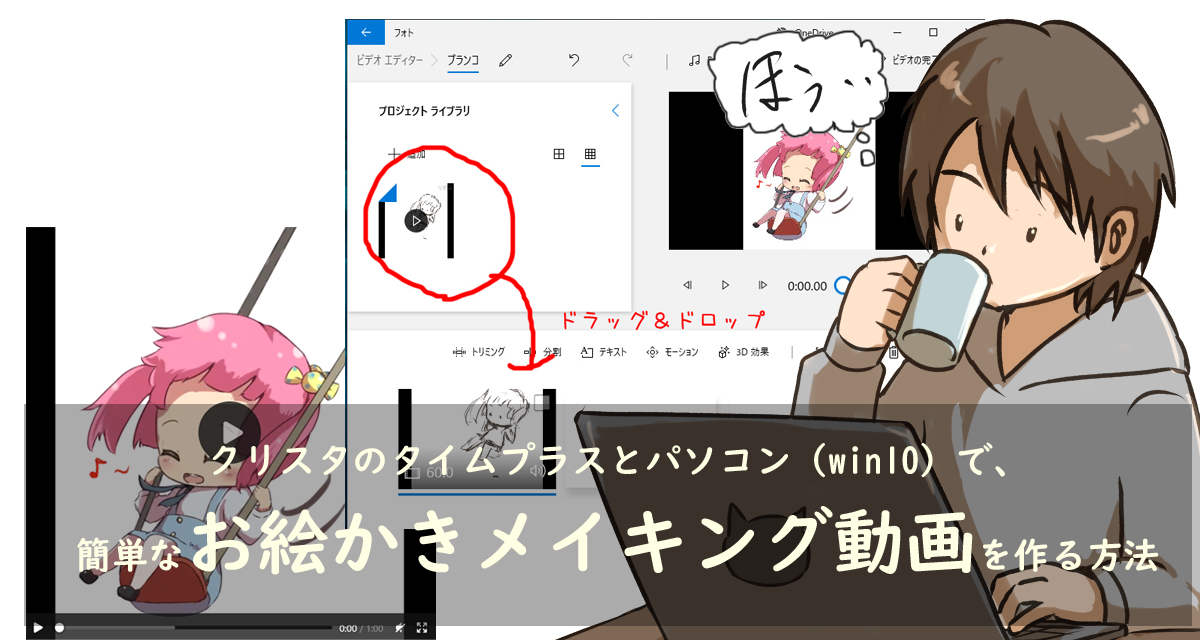Click the 0:00 / 1:00 time display
Screen dimensions: 1200x640
point(362,628)
